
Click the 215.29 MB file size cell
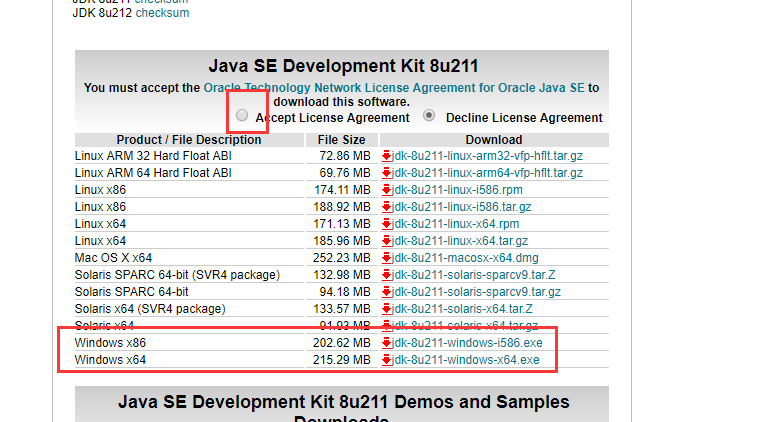click(x=341, y=360)
